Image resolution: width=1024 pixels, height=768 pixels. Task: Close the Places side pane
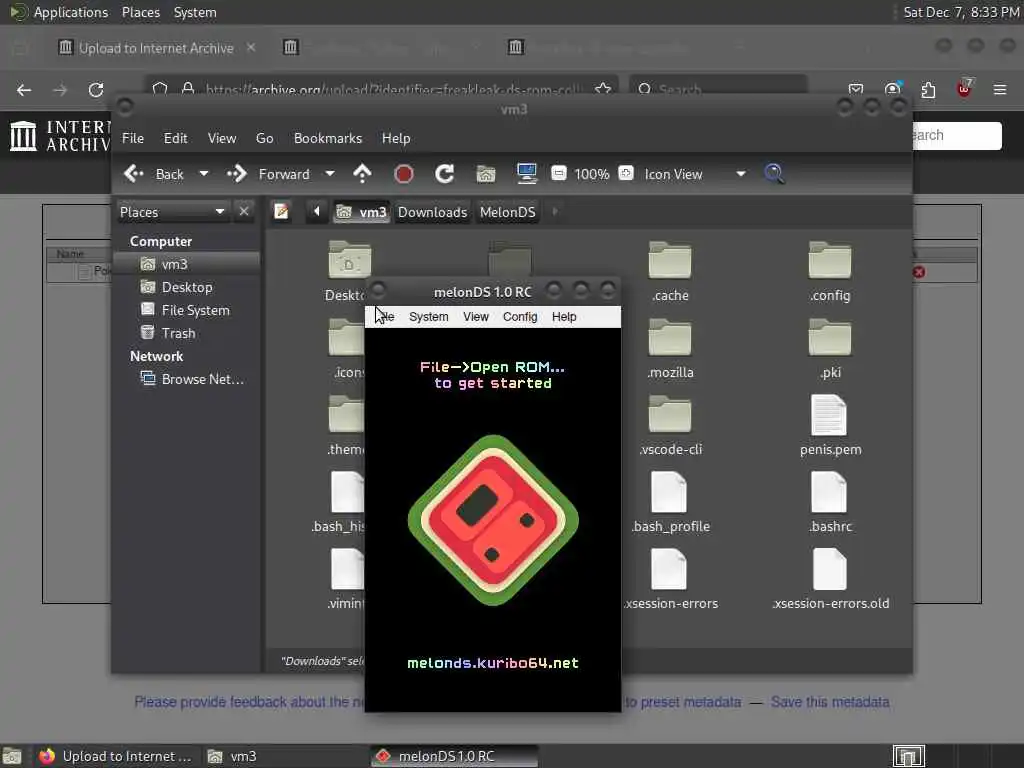coord(244,212)
